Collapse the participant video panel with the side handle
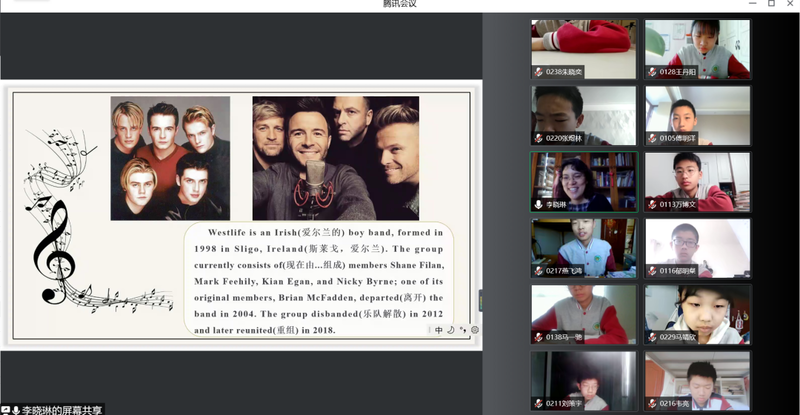This screenshot has width=800, height=415. (480, 300)
